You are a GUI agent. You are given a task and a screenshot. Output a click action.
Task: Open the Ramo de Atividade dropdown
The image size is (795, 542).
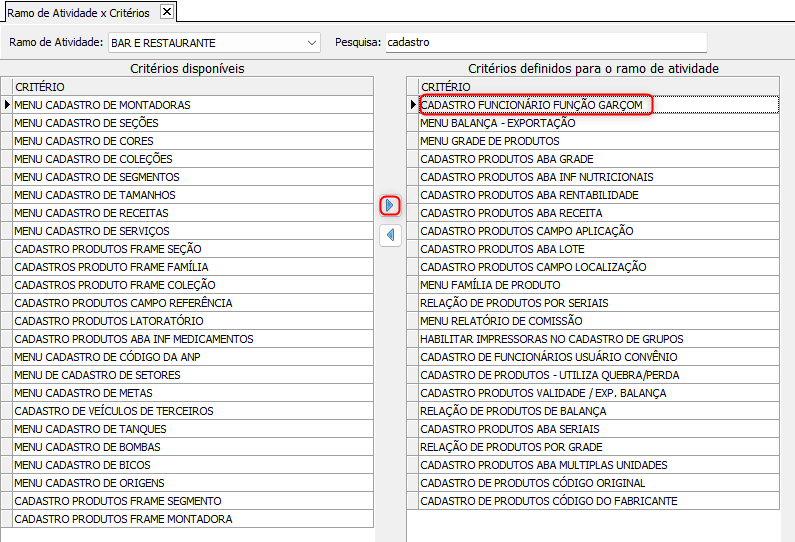tap(312, 43)
